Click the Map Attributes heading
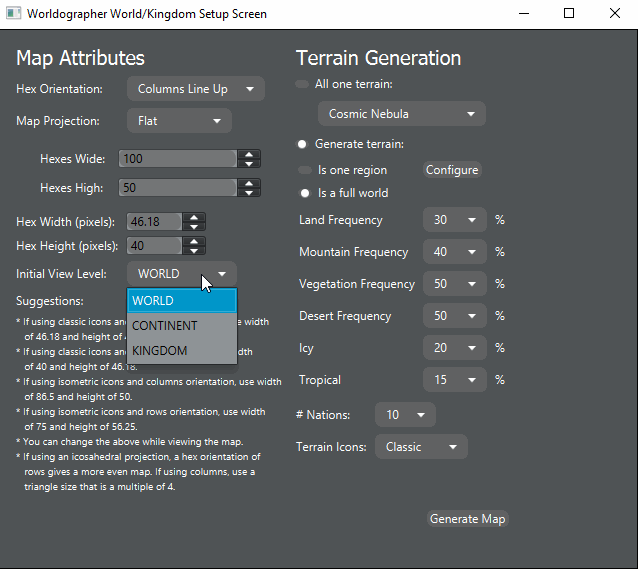 pyautogui.click(x=80, y=58)
